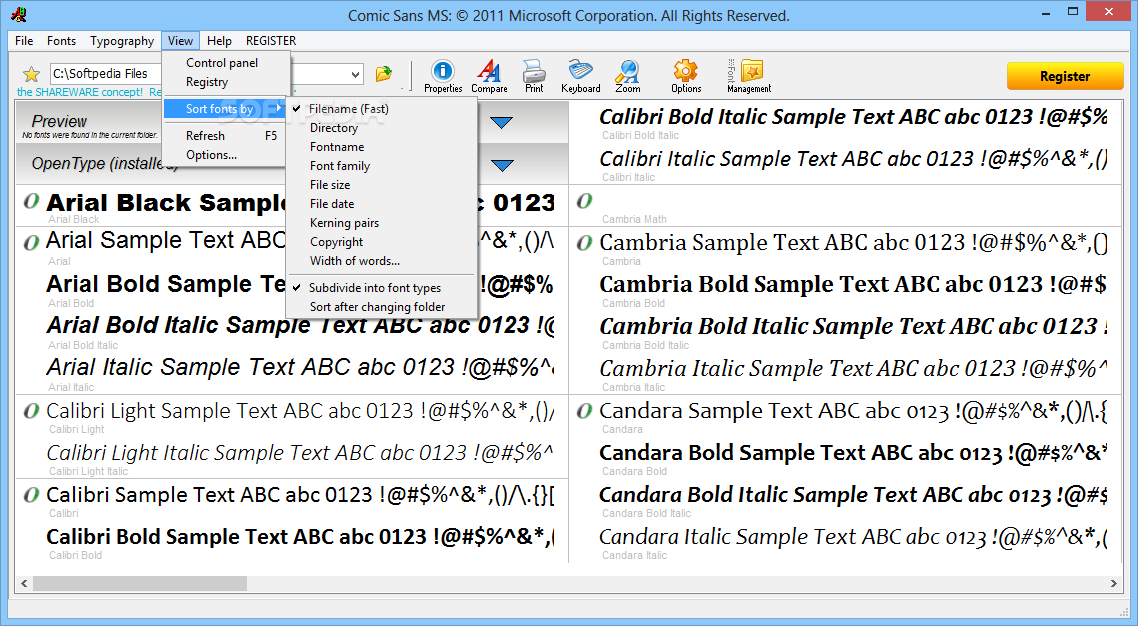Activate the Zoom tool
Image resolution: width=1138 pixels, height=626 pixels.
point(628,76)
